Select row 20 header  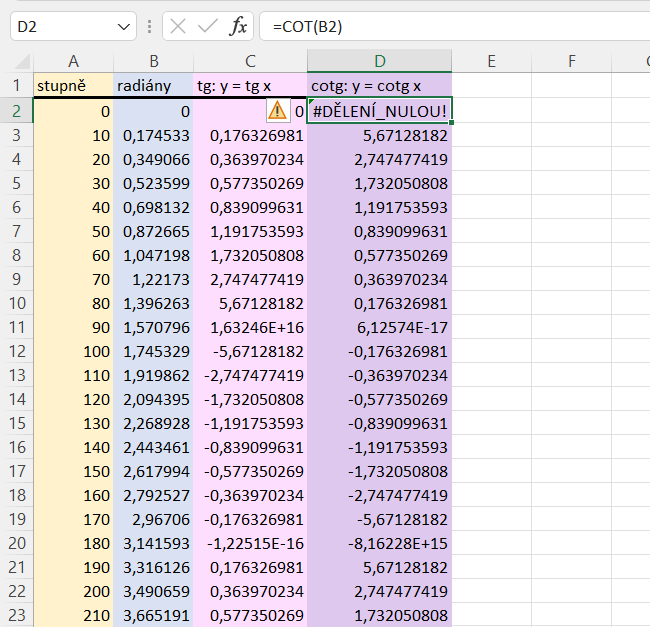click(x=16, y=544)
